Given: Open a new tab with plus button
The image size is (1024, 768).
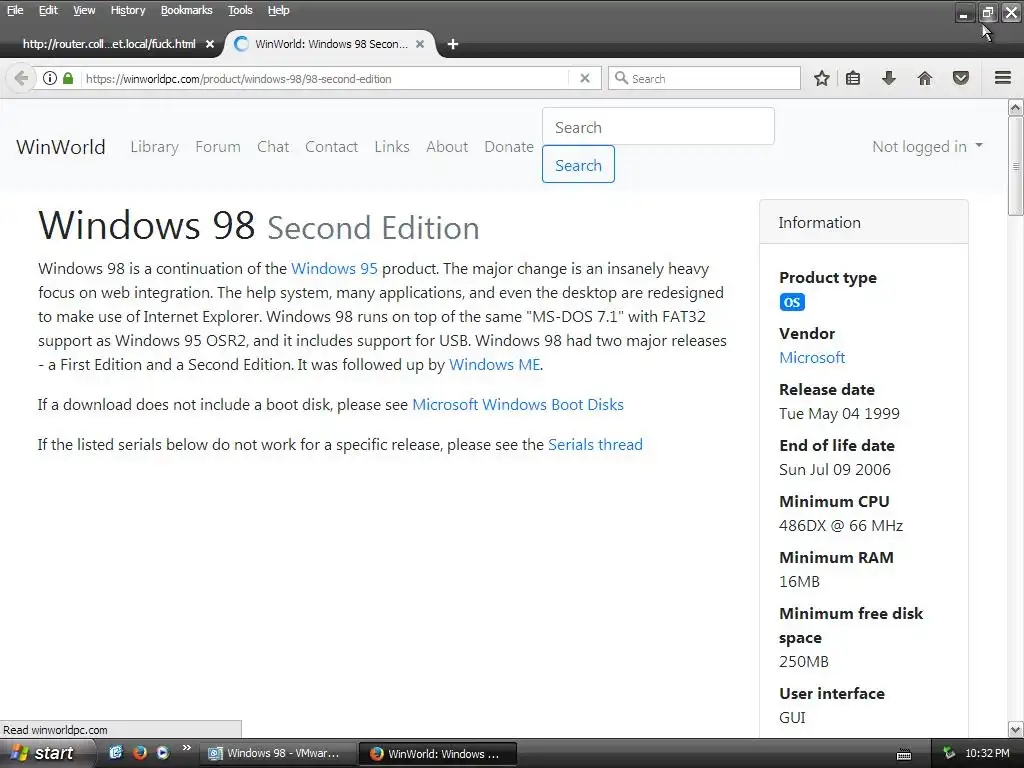Looking at the screenshot, I should pos(453,44).
